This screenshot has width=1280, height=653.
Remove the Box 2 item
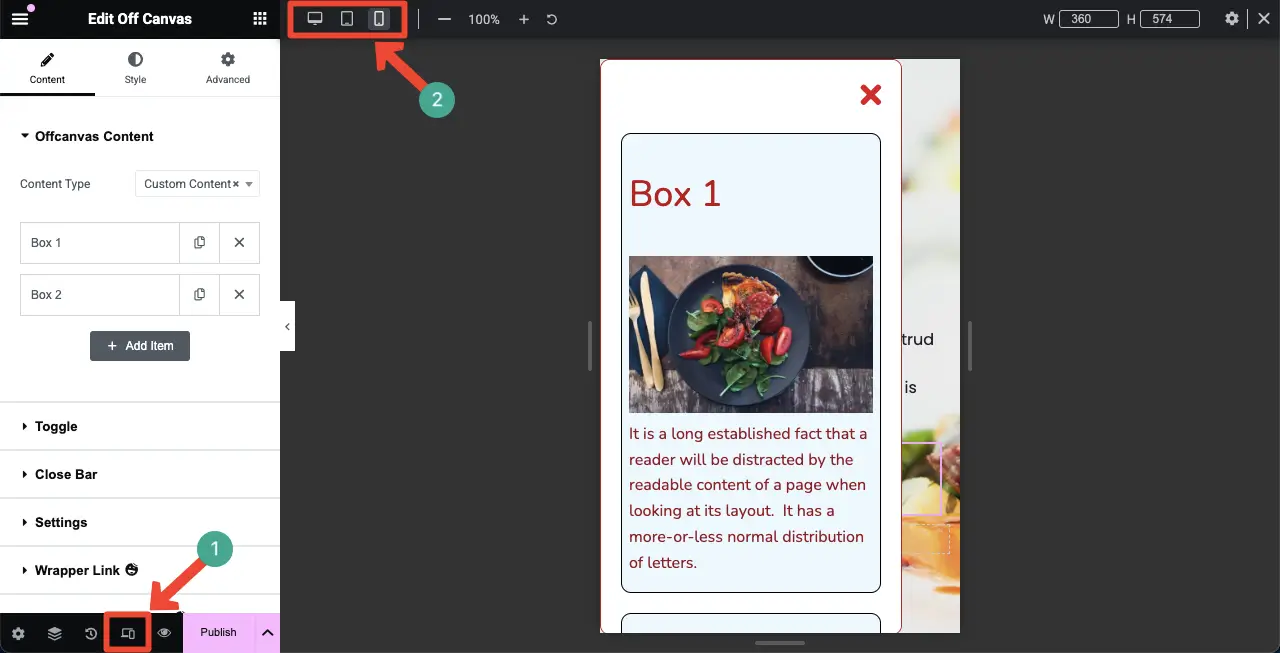(240, 295)
